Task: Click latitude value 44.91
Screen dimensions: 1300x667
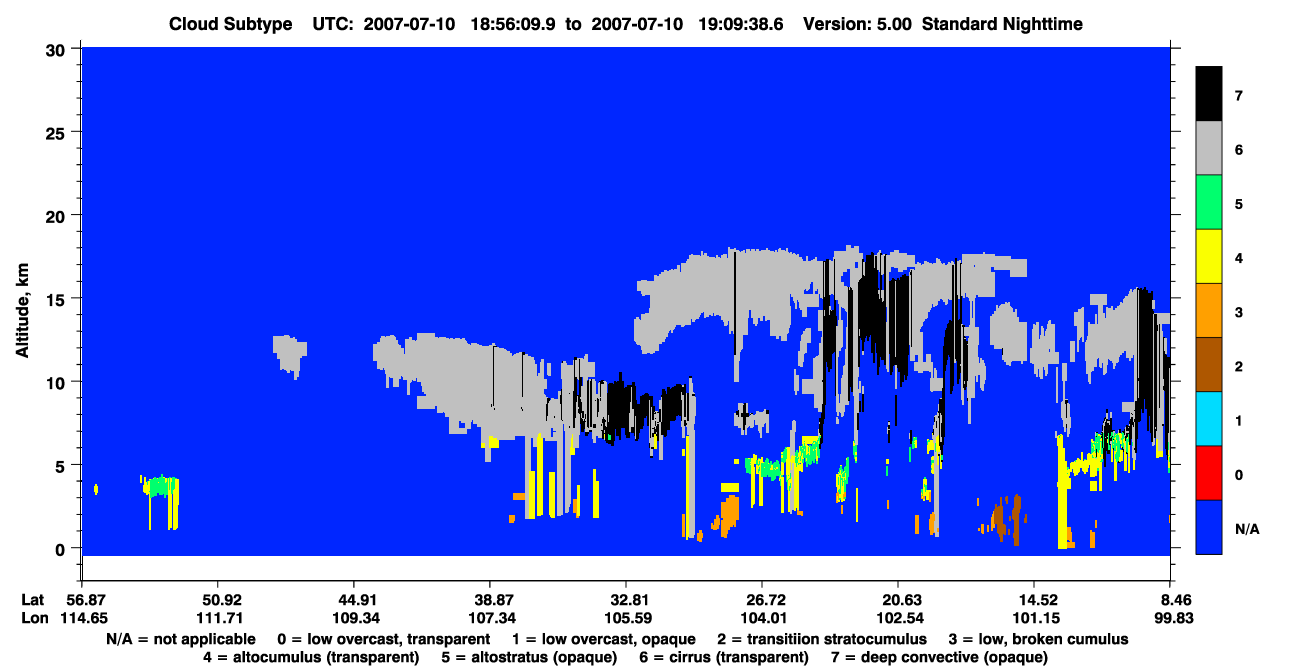Action: click(354, 600)
